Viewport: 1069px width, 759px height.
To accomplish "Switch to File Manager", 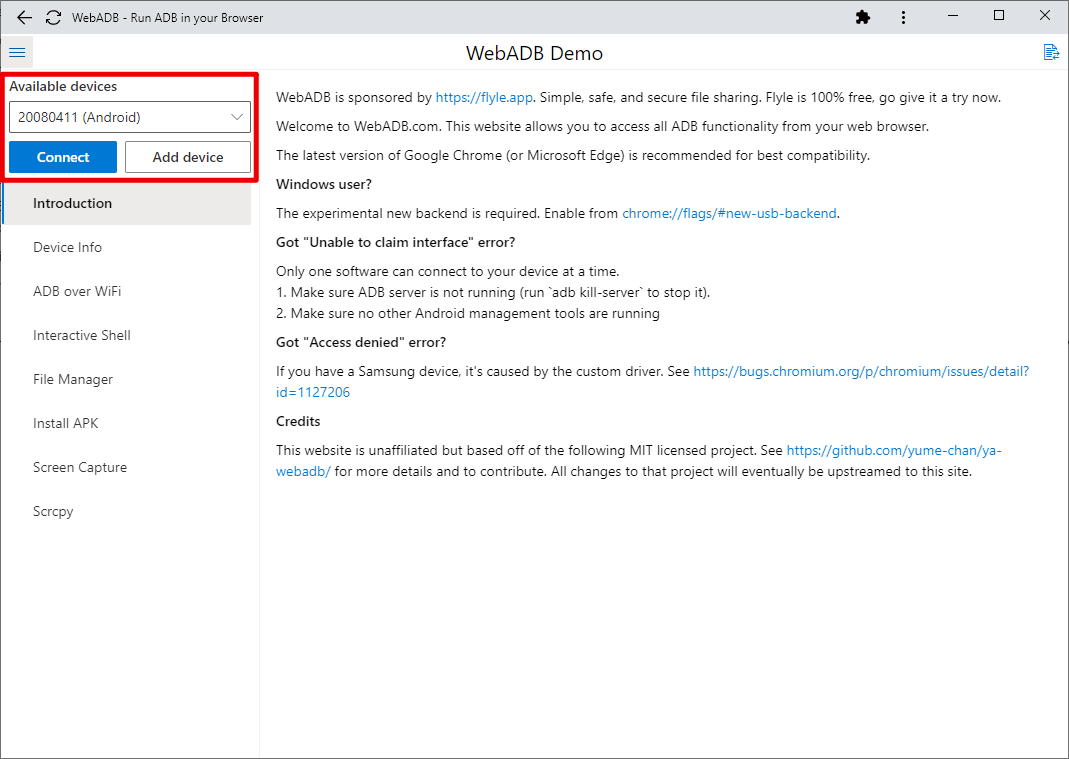I will click(x=73, y=379).
